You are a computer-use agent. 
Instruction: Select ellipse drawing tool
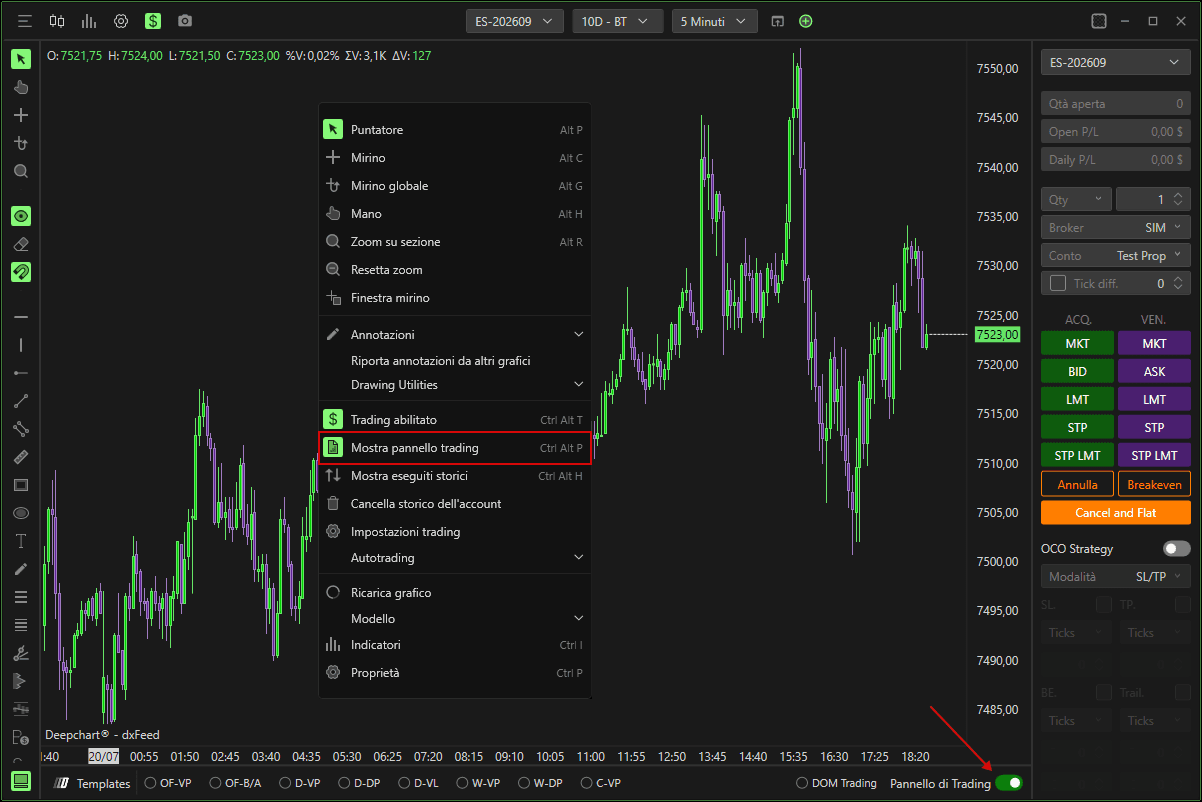click(x=21, y=513)
